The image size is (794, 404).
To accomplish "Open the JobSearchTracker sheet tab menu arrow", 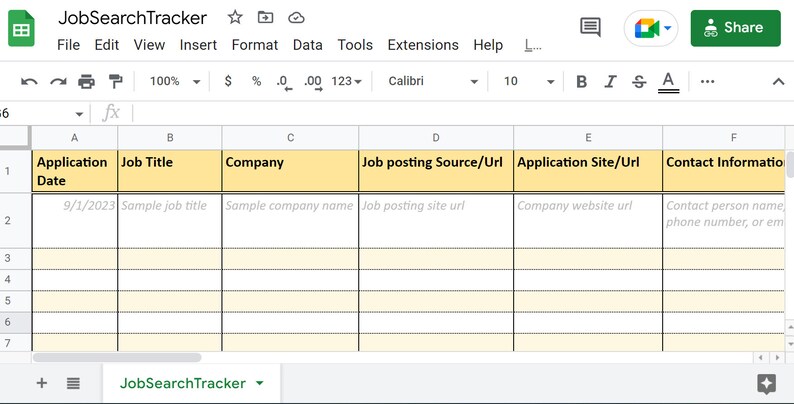I will 260,383.
